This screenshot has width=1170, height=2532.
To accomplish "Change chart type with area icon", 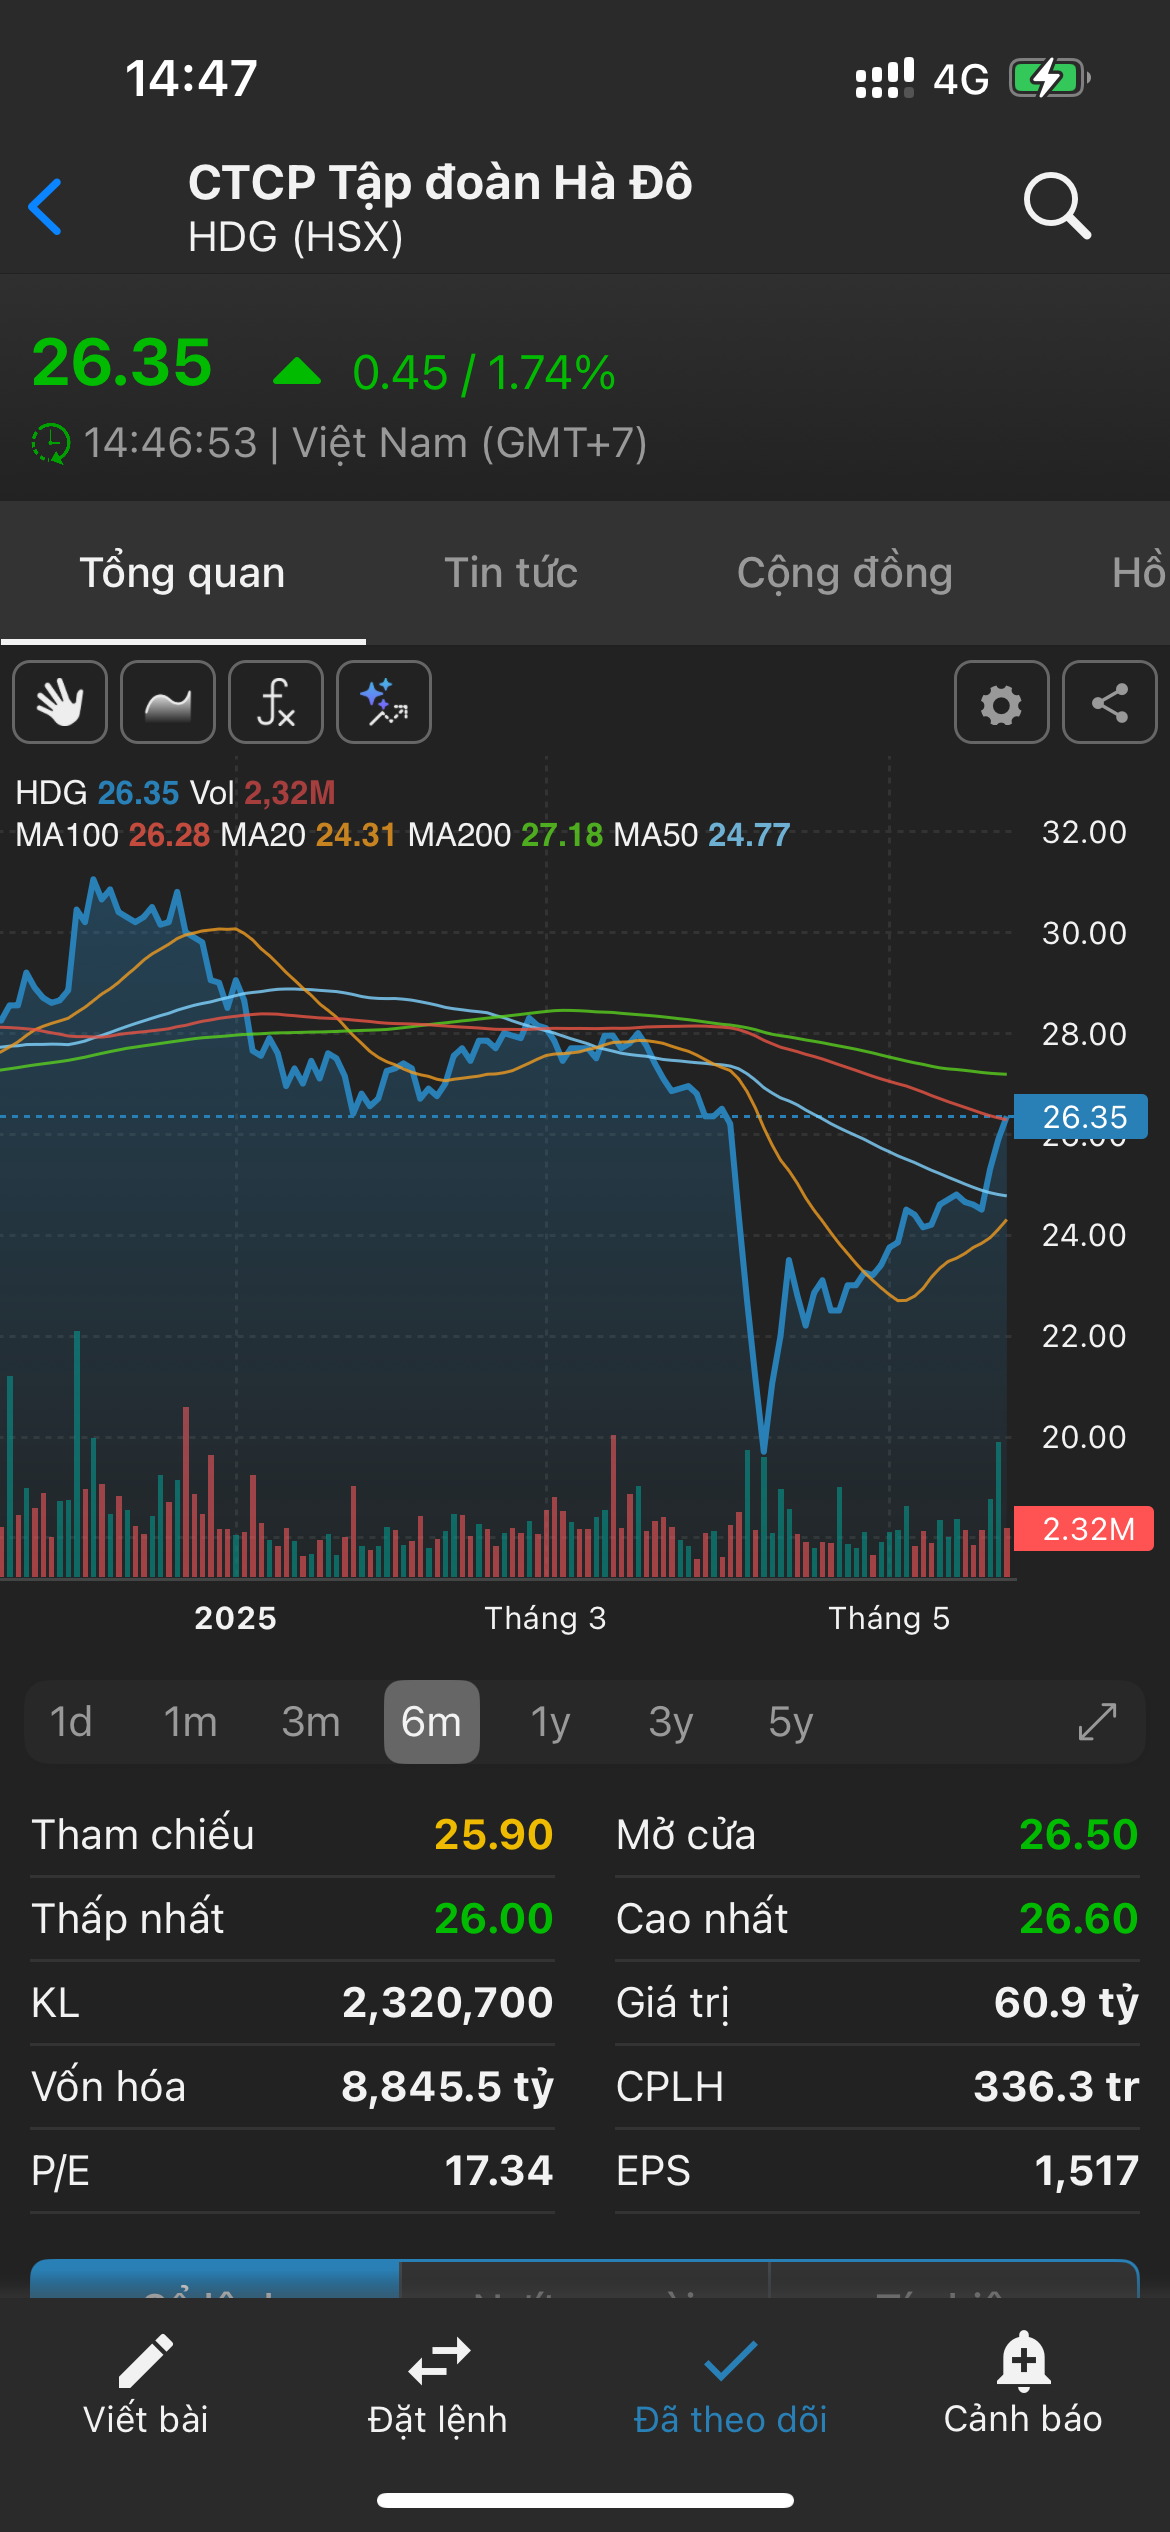I will 168,702.
